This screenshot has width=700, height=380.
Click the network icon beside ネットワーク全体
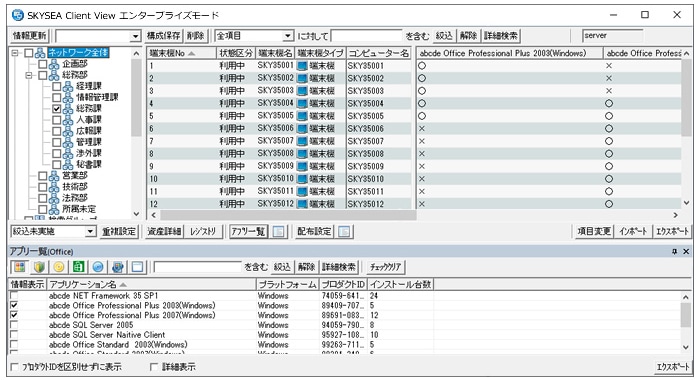coord(40,53)
